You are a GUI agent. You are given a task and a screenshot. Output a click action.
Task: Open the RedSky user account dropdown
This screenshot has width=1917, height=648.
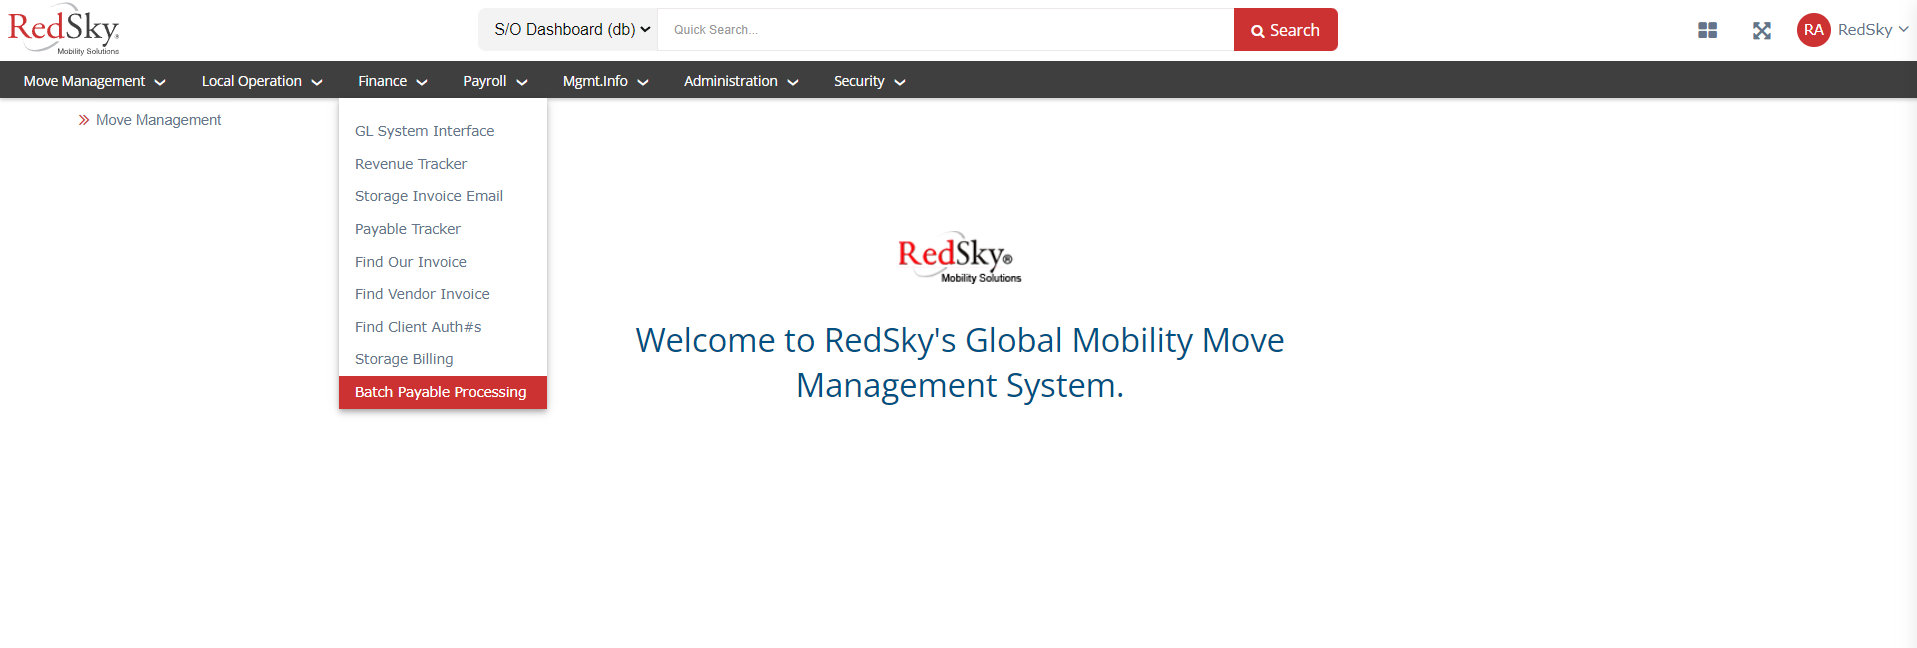tap(1873, 30)
